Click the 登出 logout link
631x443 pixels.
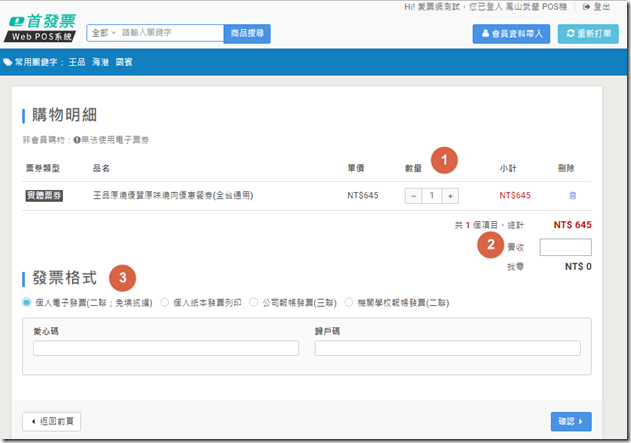(596, 7)
